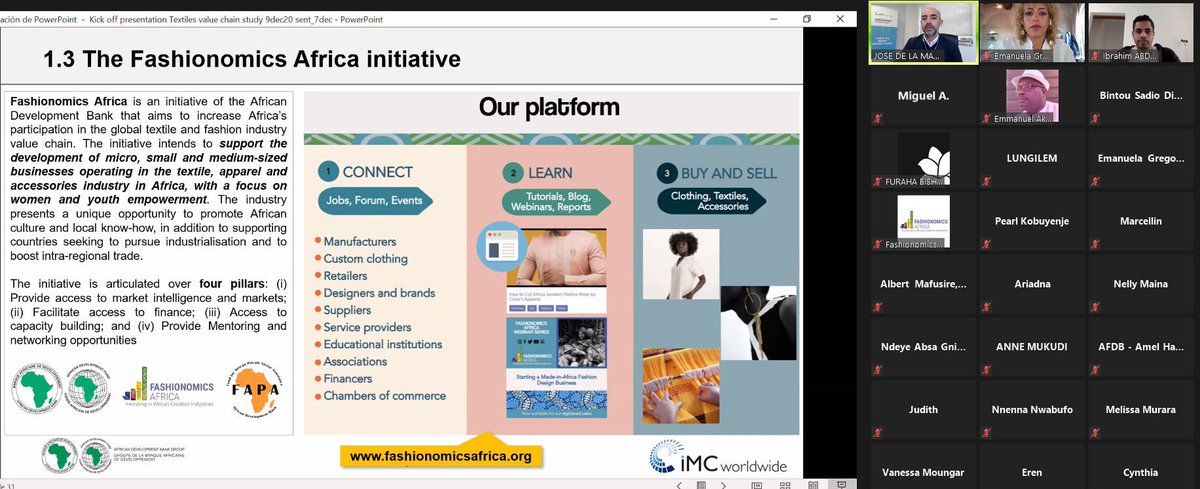1200x489 pixels.
Task: Click the muted mic icon on ANNE MUKUDI tile
Action: (985, 371)
